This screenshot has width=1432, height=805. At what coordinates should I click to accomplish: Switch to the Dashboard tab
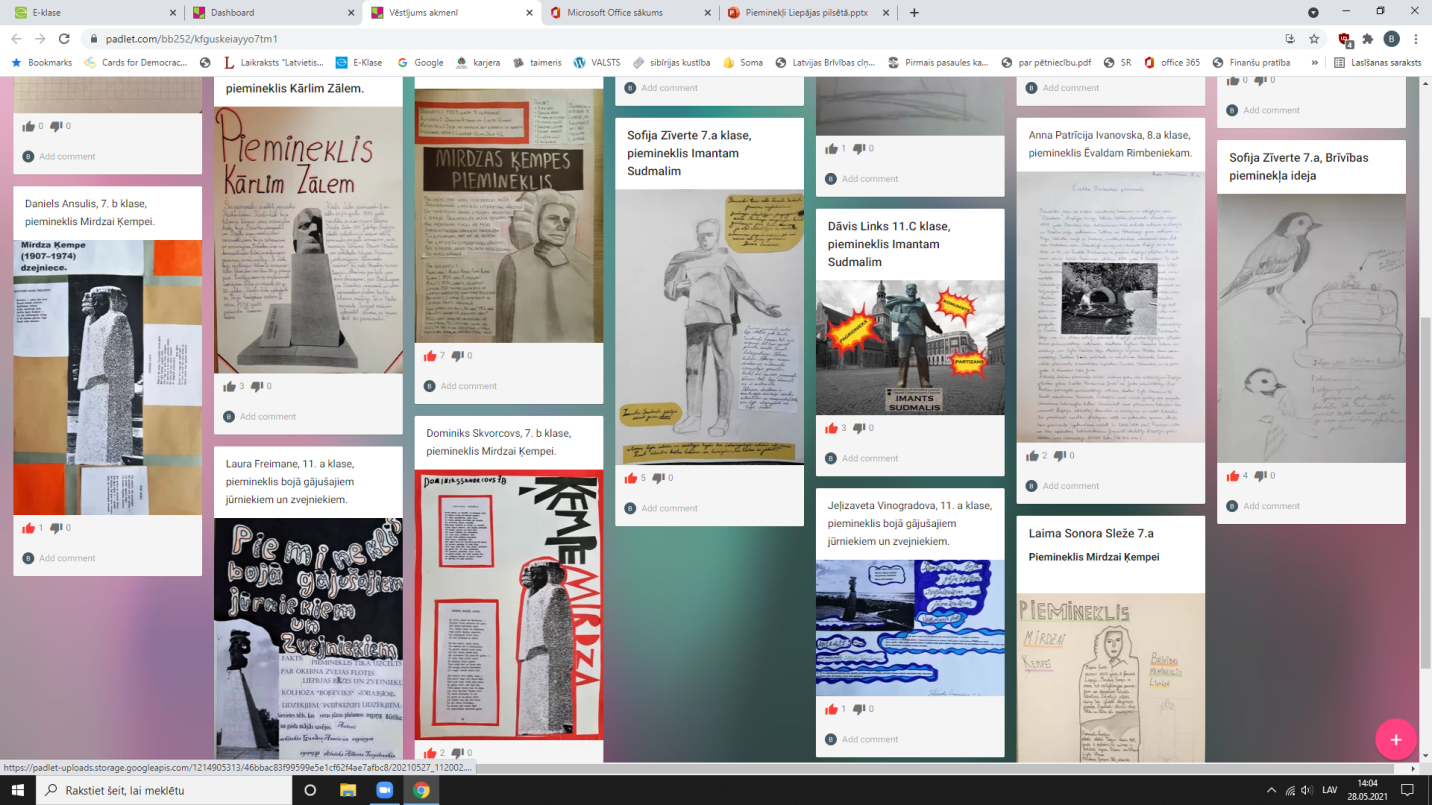pyautogui.click(x=271, y=13)
